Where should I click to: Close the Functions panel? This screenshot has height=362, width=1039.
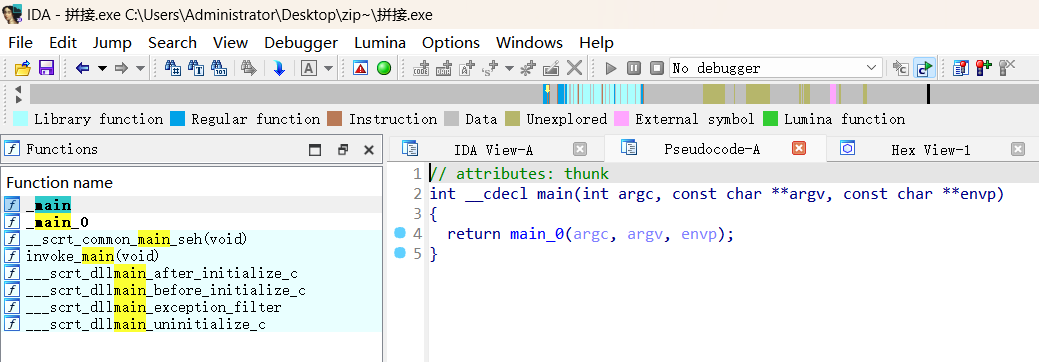(x=369, y=150)
